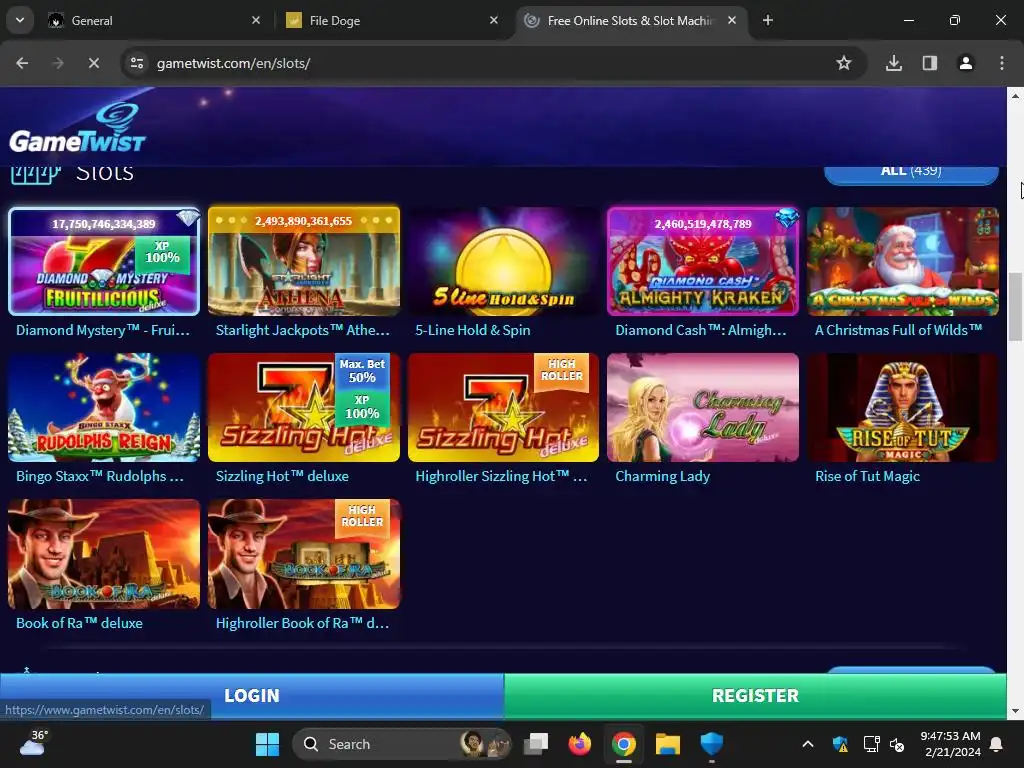The height and width of the screenshot is (768, 1024).
Task: Close the Free Online Slots tab
Action: (x=732, y=20)
